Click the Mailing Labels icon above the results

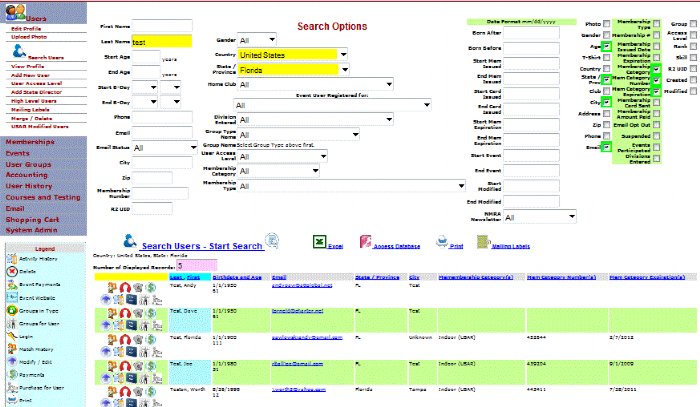(483, 242)
